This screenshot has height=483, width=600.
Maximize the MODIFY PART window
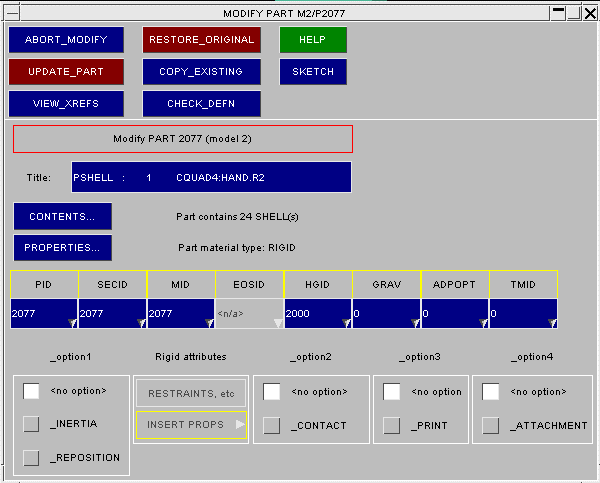(x=574, y=13)
